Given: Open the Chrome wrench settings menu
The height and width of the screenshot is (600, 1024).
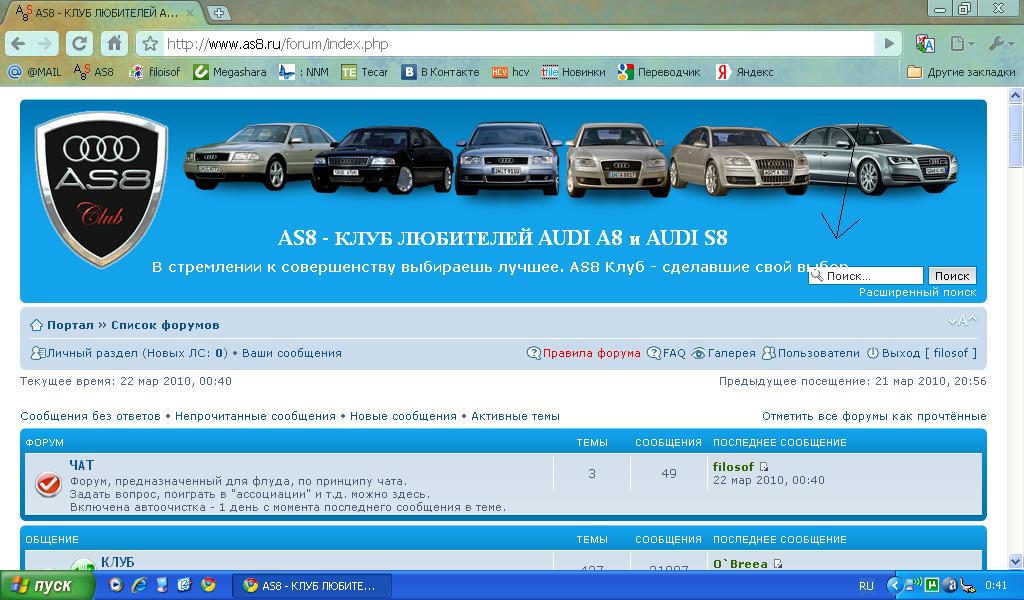Looking at the screenshot, I should pyautogui.click(x=1000, y=43).
